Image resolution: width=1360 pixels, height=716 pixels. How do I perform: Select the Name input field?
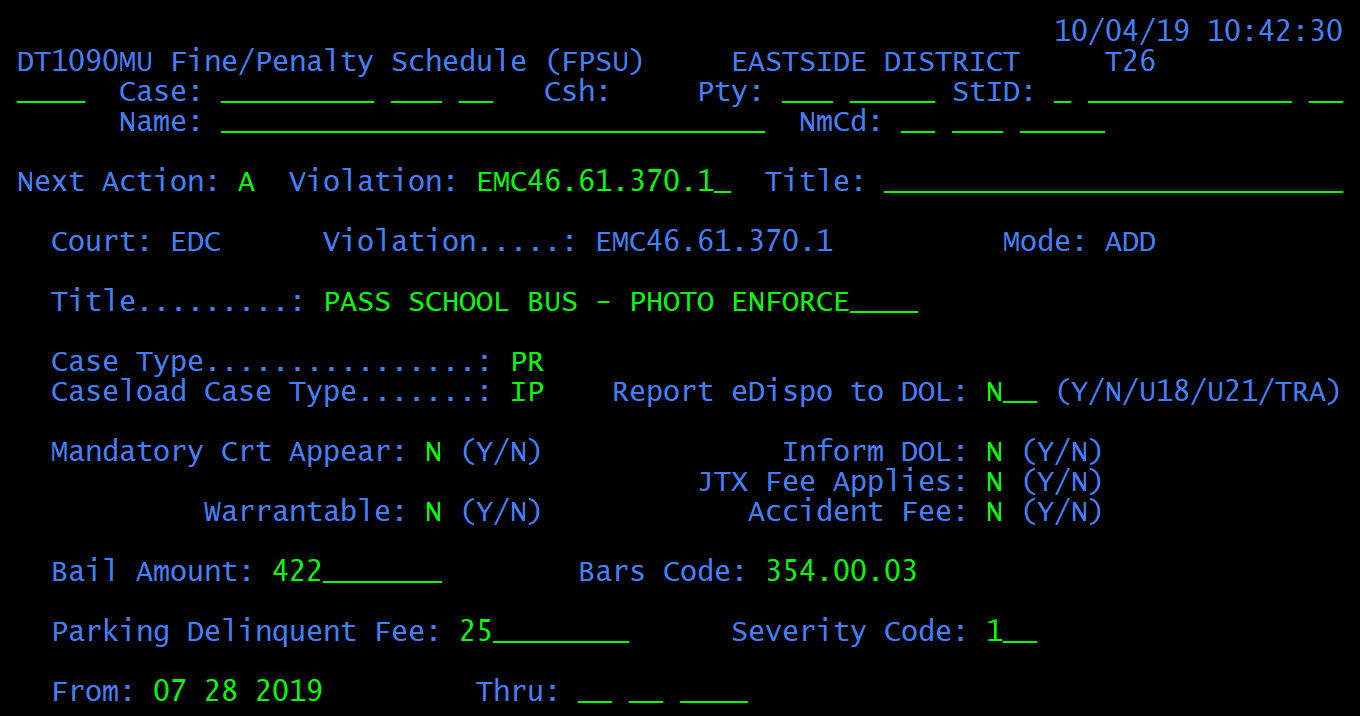(x=493, y=122)
